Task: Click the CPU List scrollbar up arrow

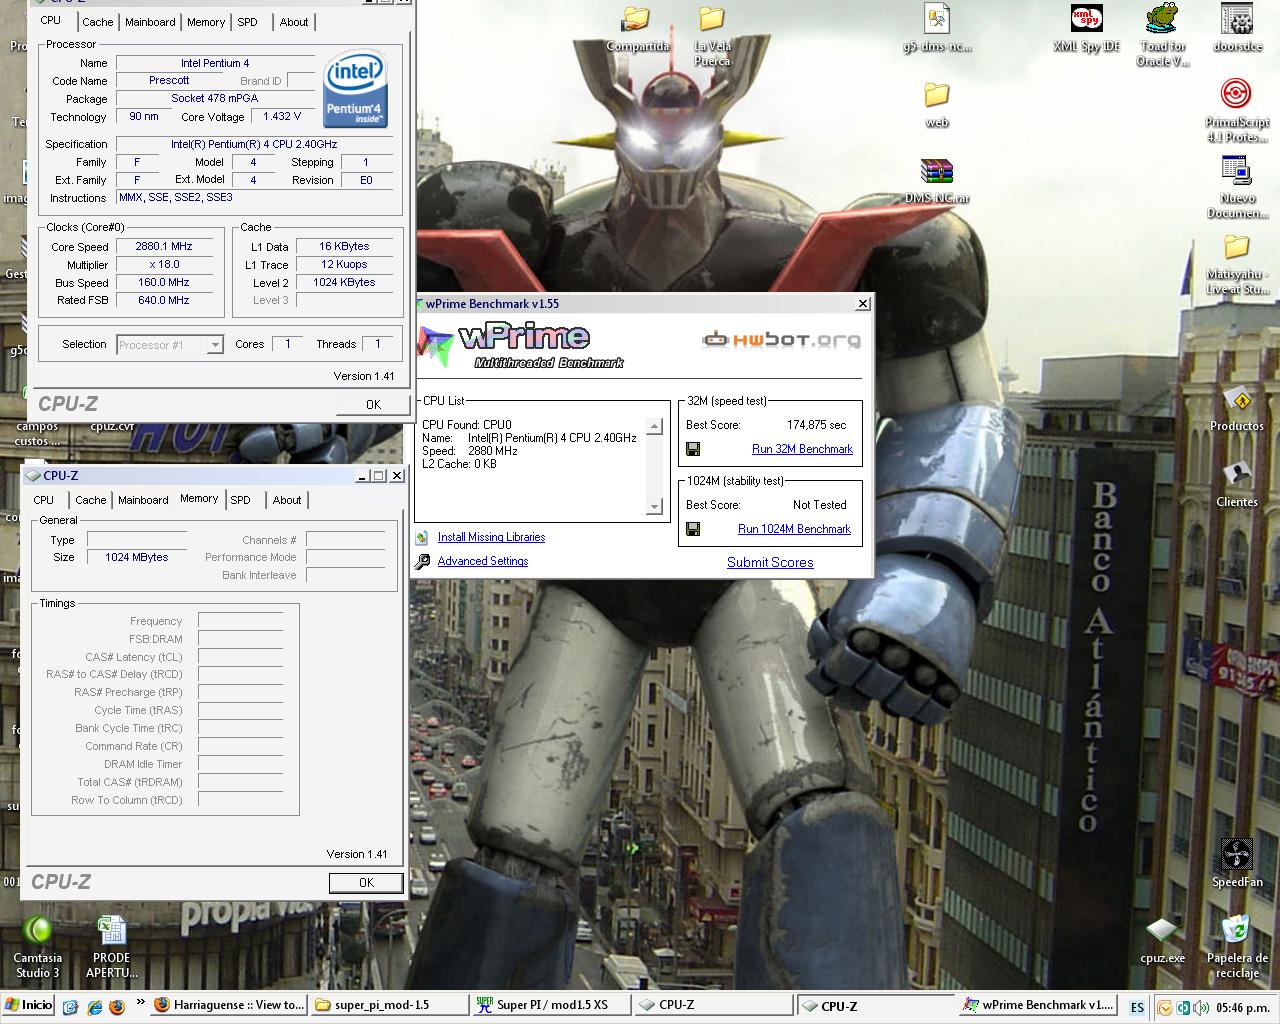Action: click(x=654, y=426)
